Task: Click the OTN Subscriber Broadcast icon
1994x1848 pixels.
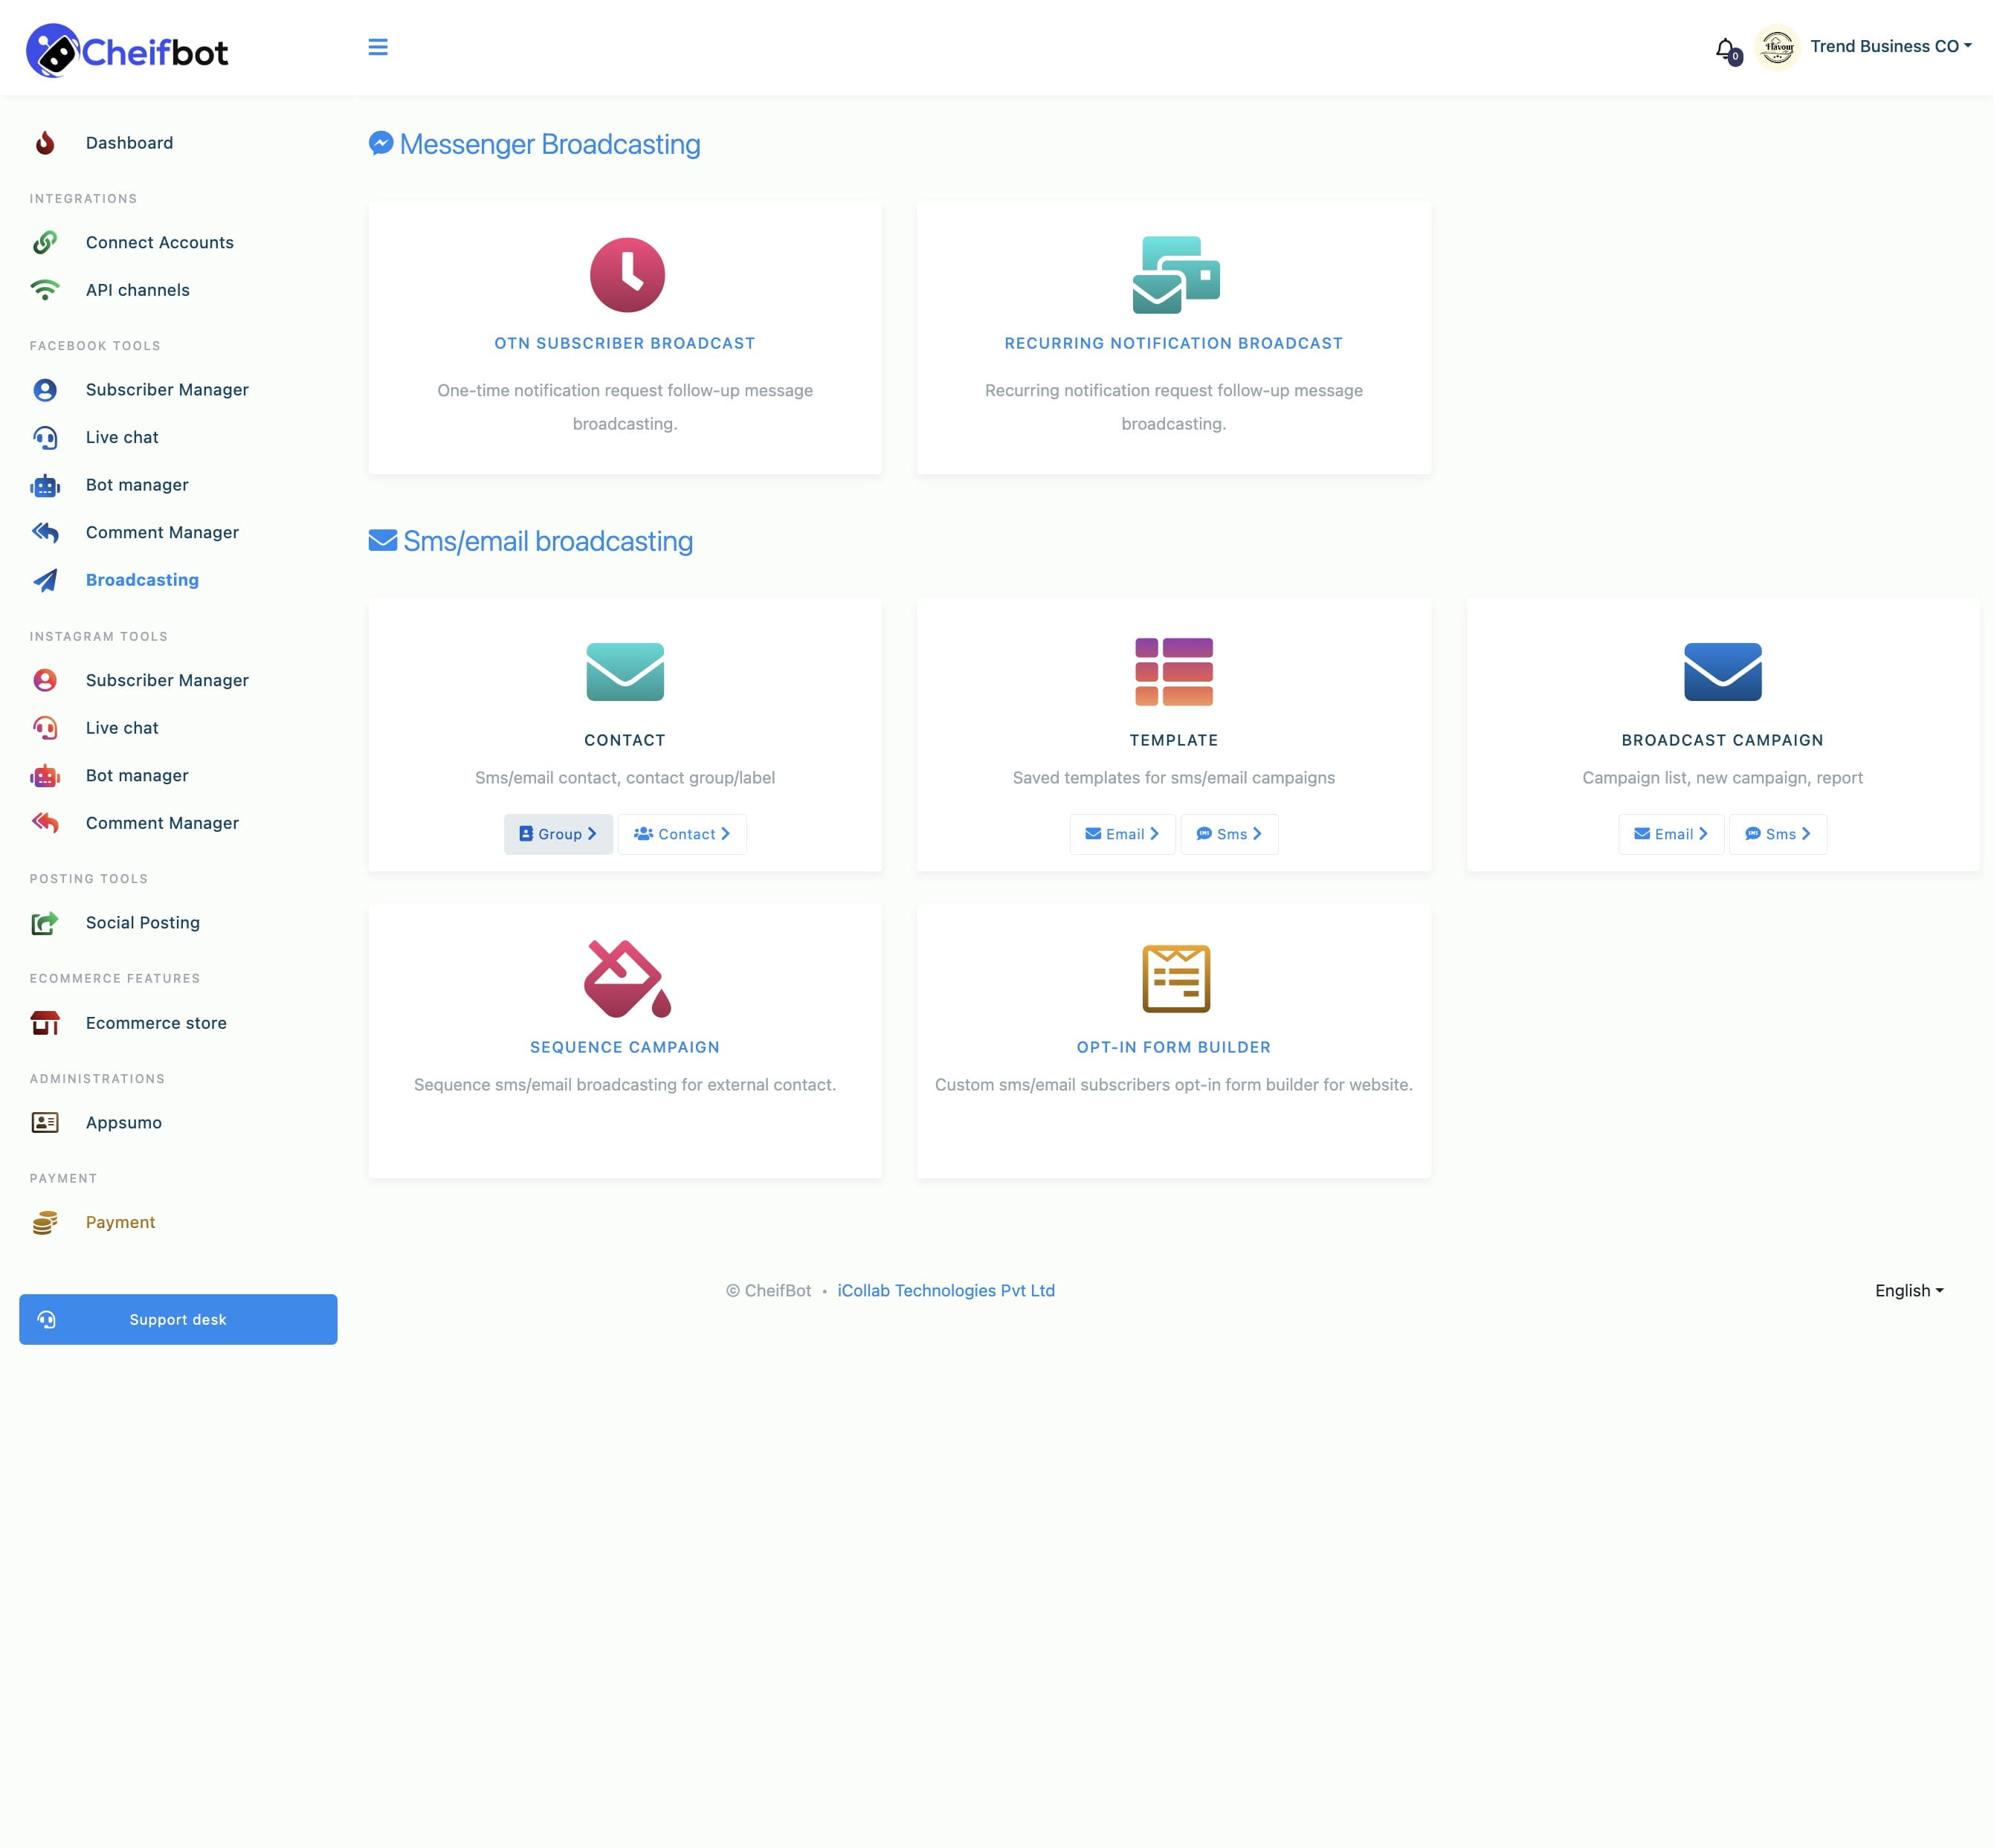Action: (x=624, y=273)
